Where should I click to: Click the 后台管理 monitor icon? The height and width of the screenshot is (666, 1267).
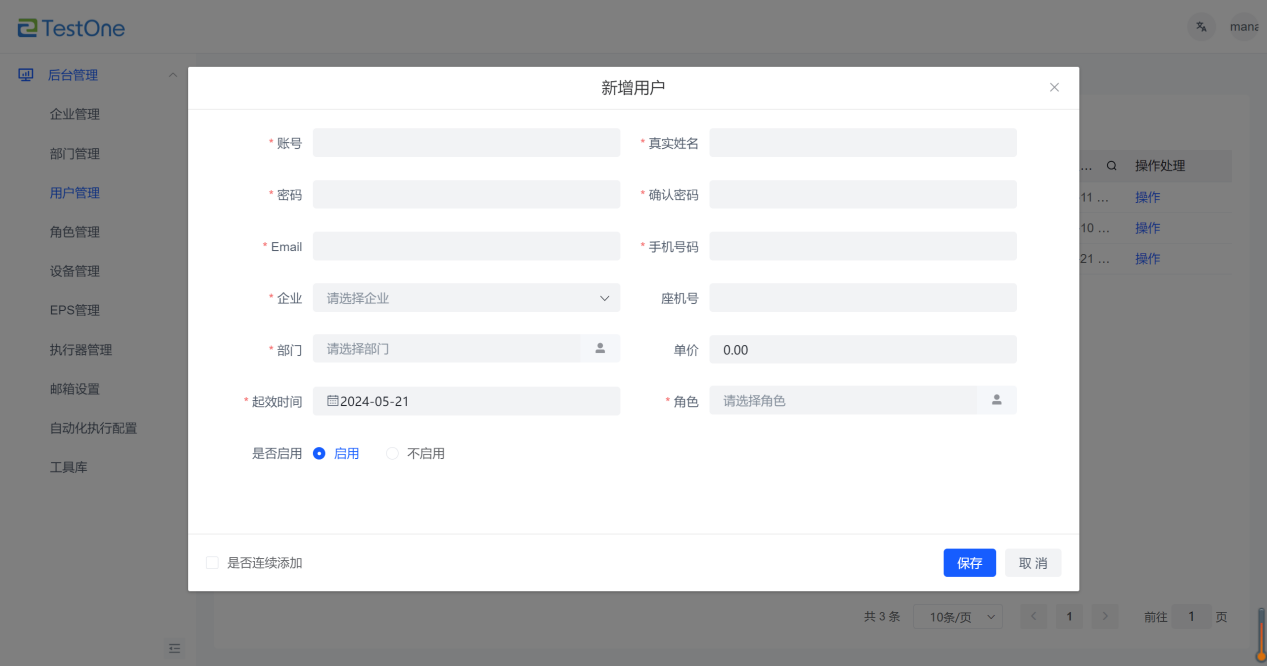pyautogui.click(x=27, y=75)
